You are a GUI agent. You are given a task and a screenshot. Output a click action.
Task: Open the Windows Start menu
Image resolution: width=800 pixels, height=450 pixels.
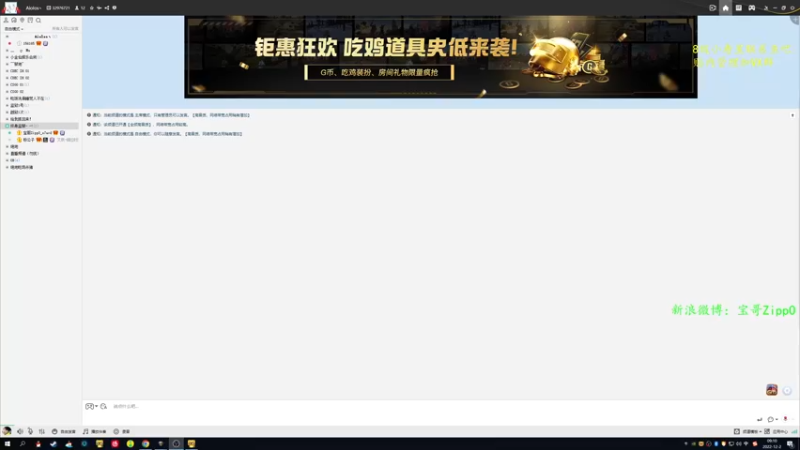coord(7,444)
